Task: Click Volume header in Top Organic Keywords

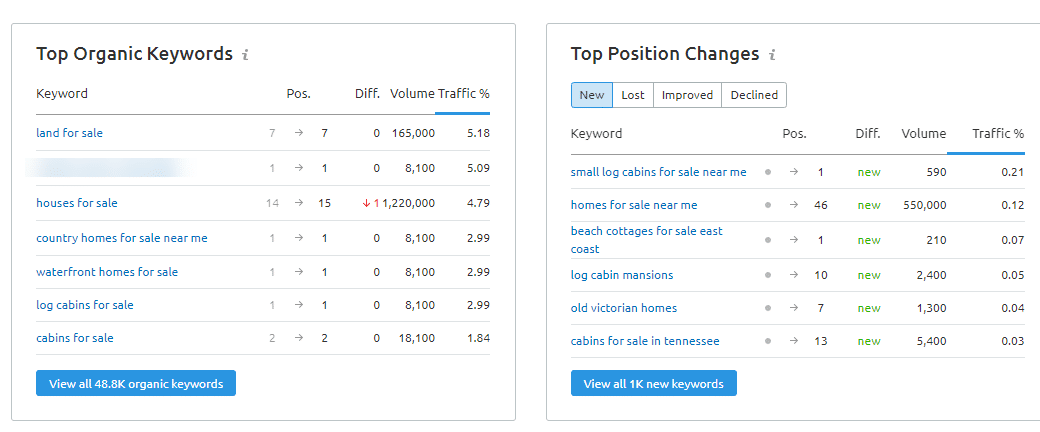Action: 413,94
